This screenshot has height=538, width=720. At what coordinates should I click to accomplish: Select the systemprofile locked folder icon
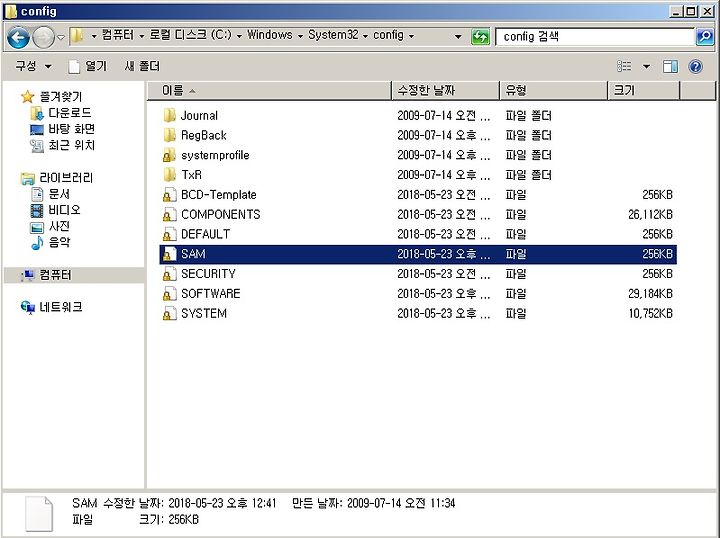click(x=169, y=155)
